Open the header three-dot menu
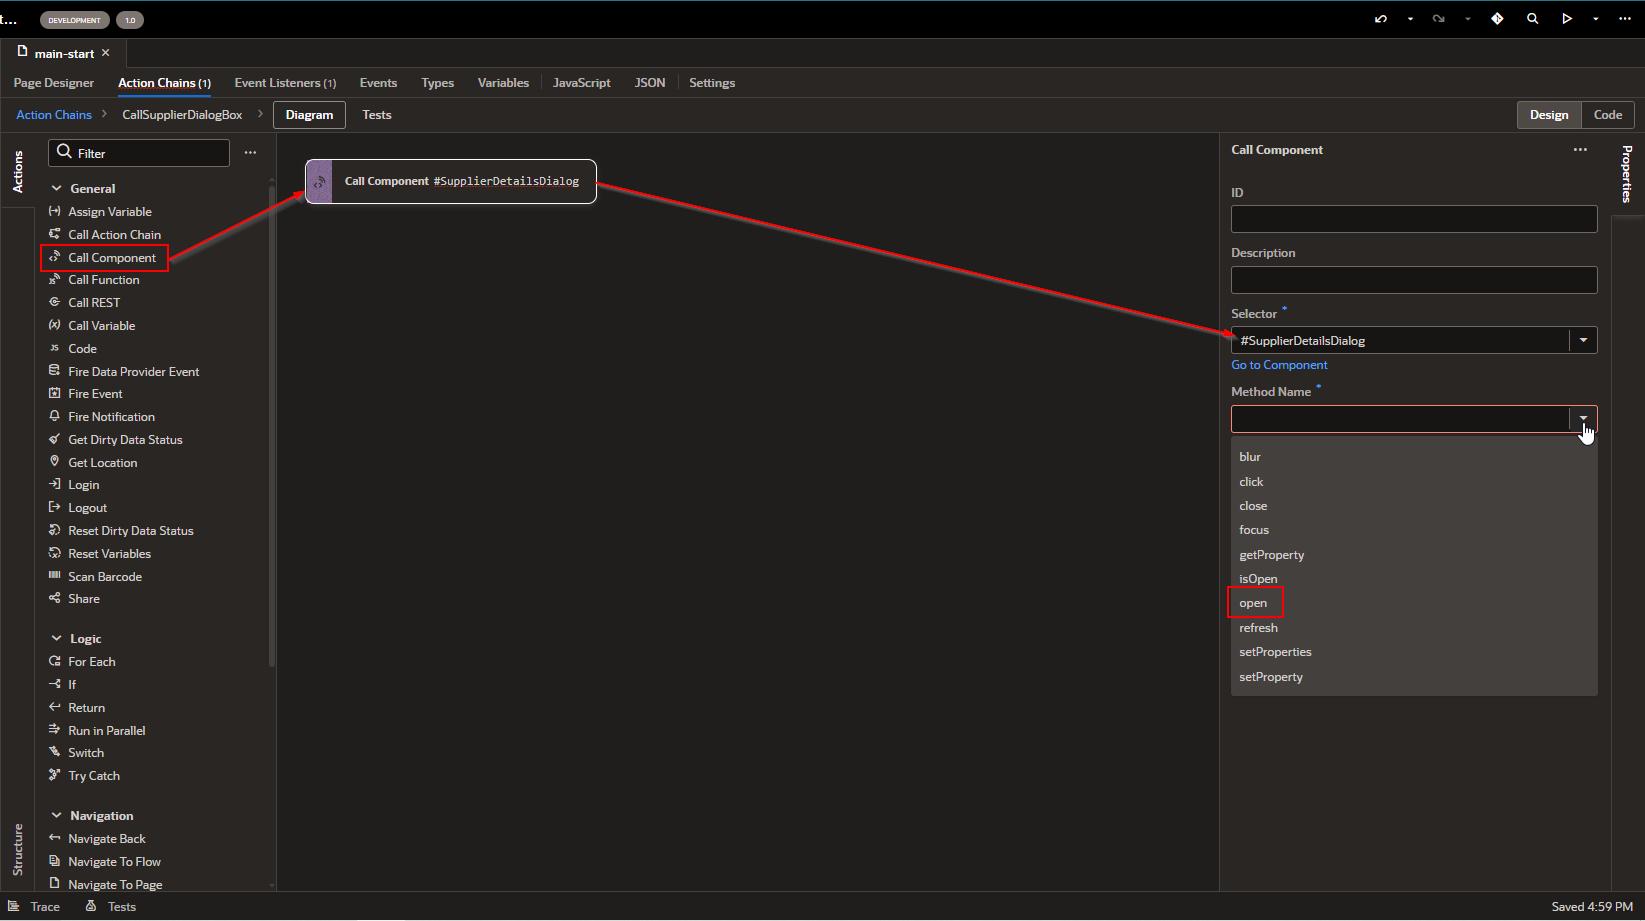This screenshot has height=921, width=1645. pos(1625,19)
